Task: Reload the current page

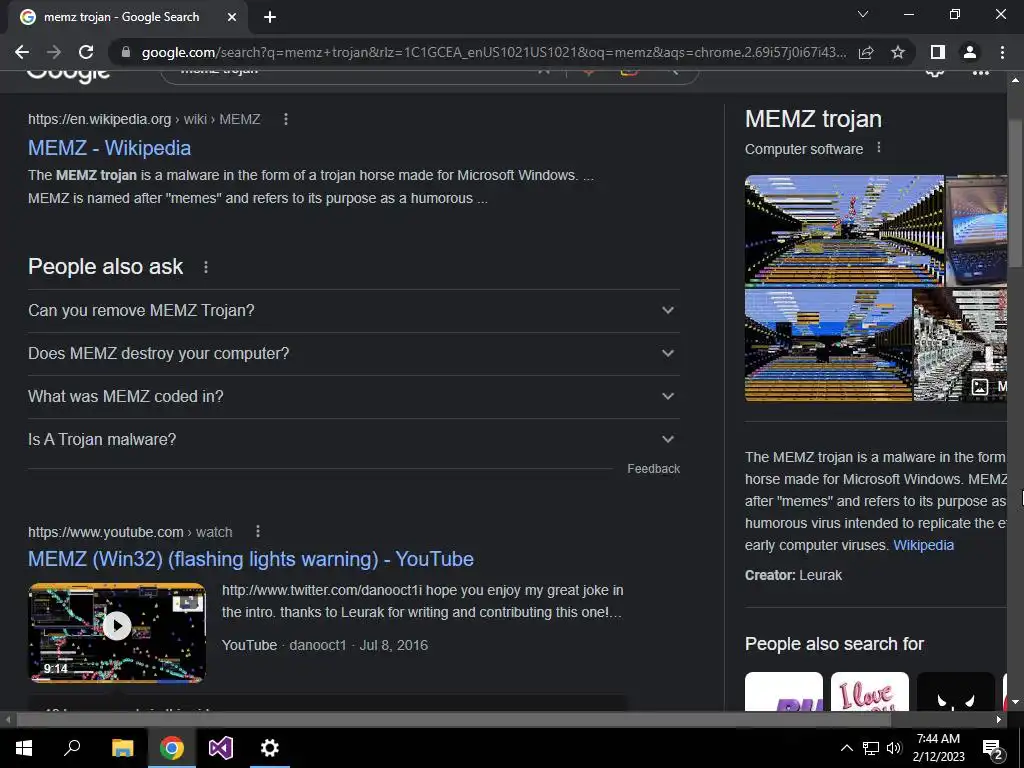Action: coord(86,52)
